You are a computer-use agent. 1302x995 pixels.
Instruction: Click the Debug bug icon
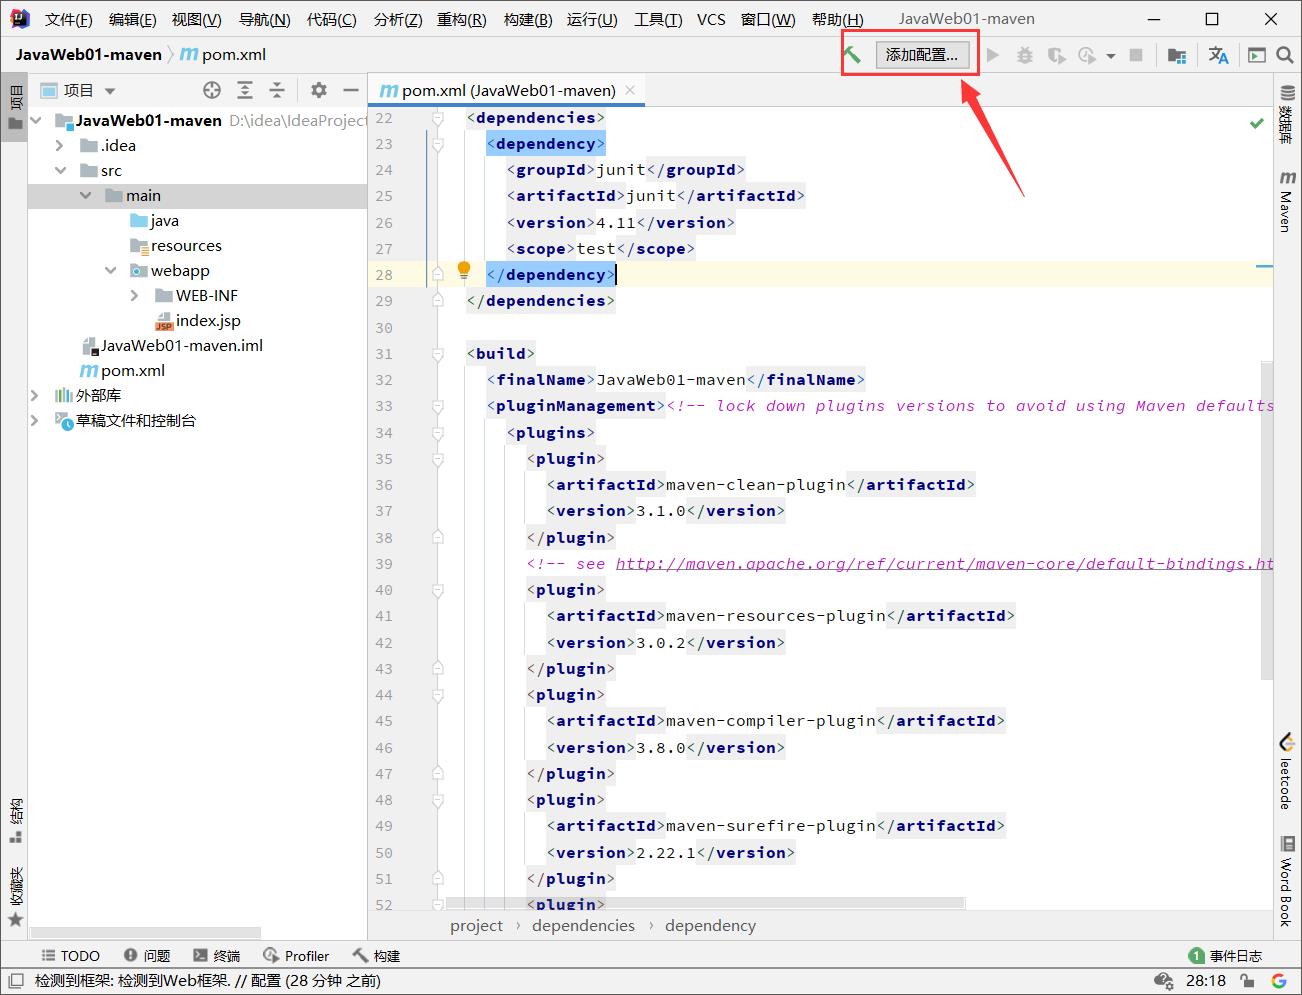tap(1025, 55)
